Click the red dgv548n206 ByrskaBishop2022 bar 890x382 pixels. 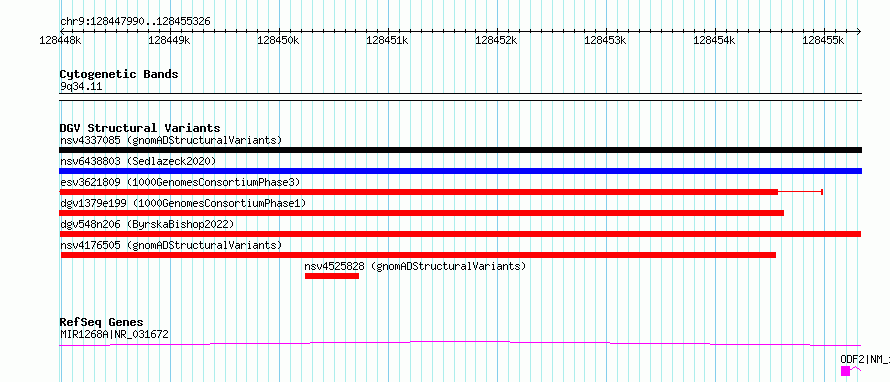460,234
